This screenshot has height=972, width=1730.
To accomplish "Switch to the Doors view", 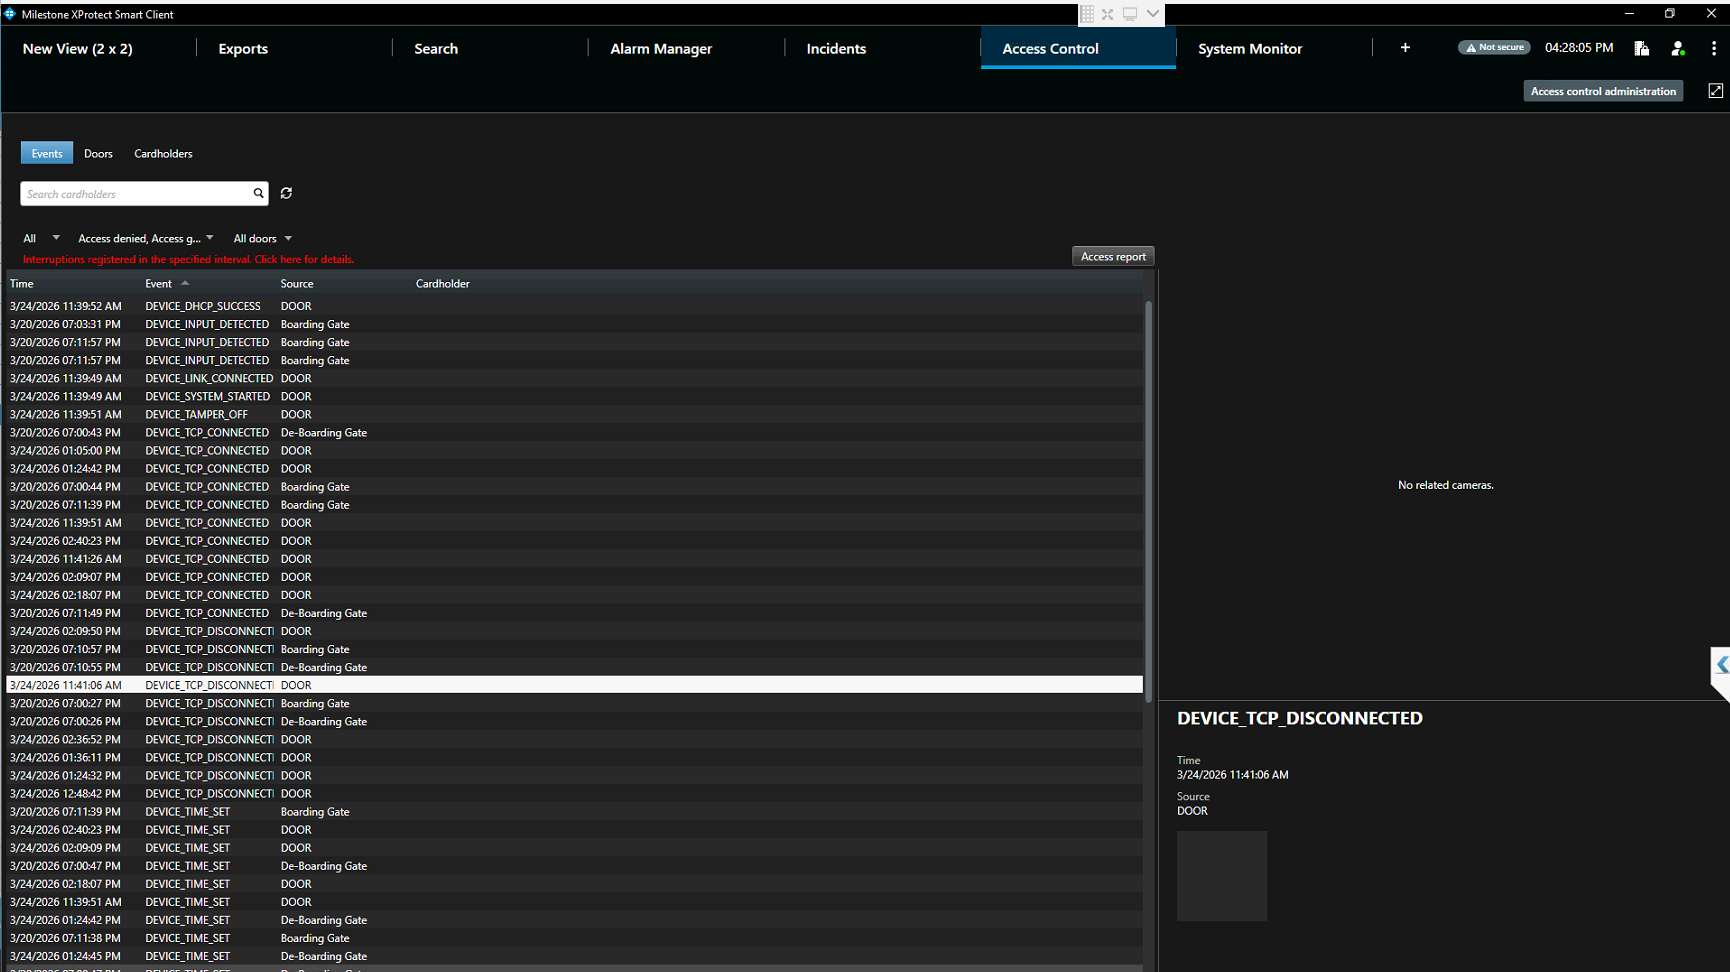I will [x=98, y=153].
